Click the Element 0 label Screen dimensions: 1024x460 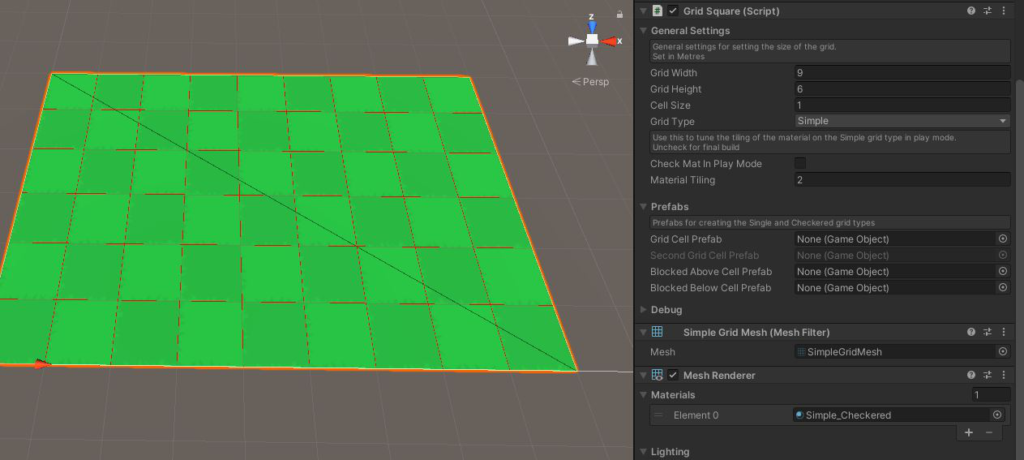click(x=696, y=415)
